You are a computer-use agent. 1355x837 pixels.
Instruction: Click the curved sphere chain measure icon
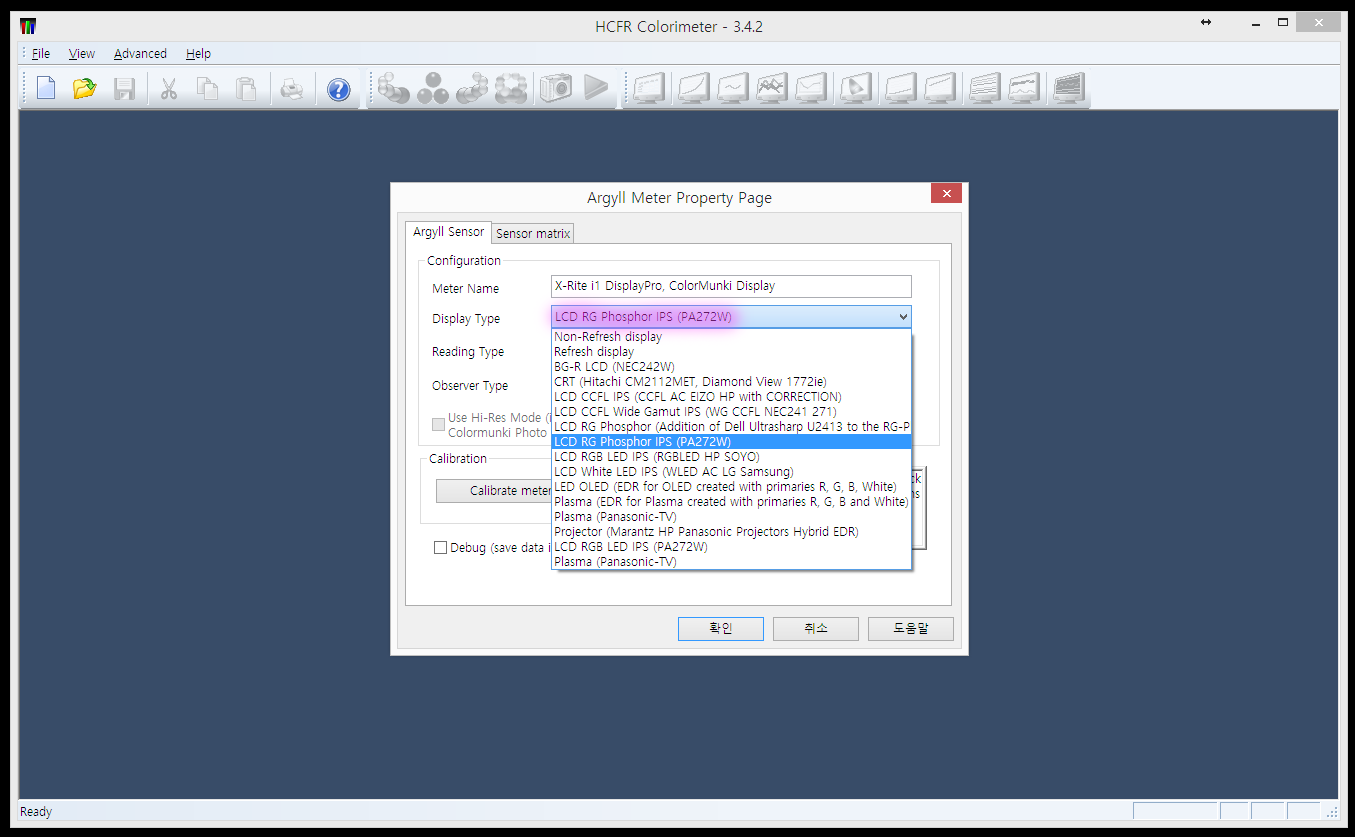472,89
